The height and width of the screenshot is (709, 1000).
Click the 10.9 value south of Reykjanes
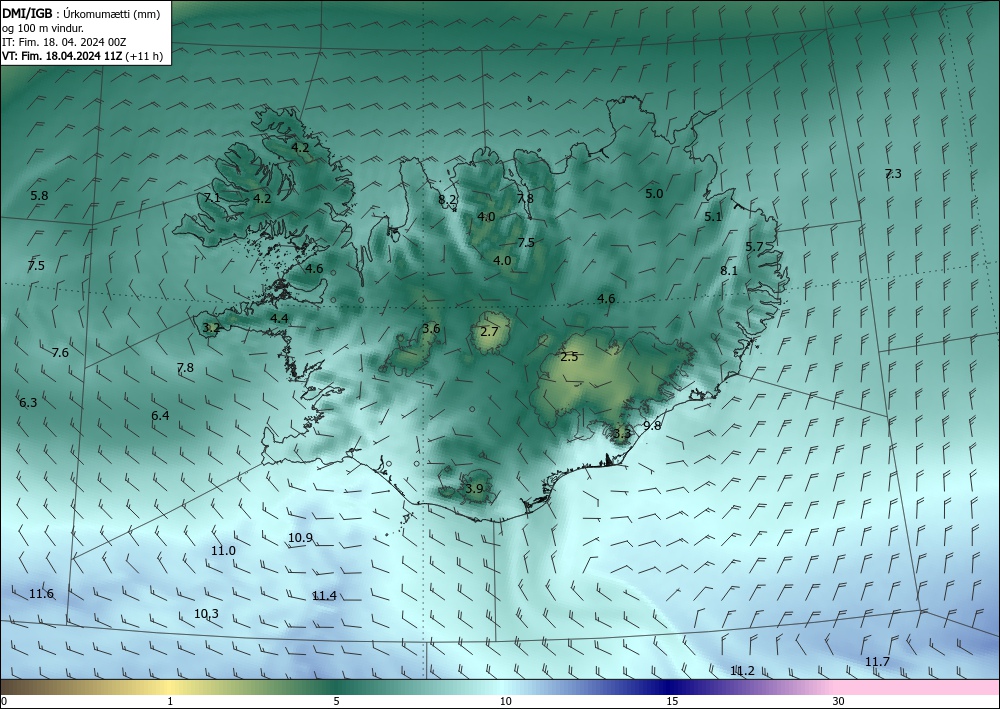(x=300, y=538)
